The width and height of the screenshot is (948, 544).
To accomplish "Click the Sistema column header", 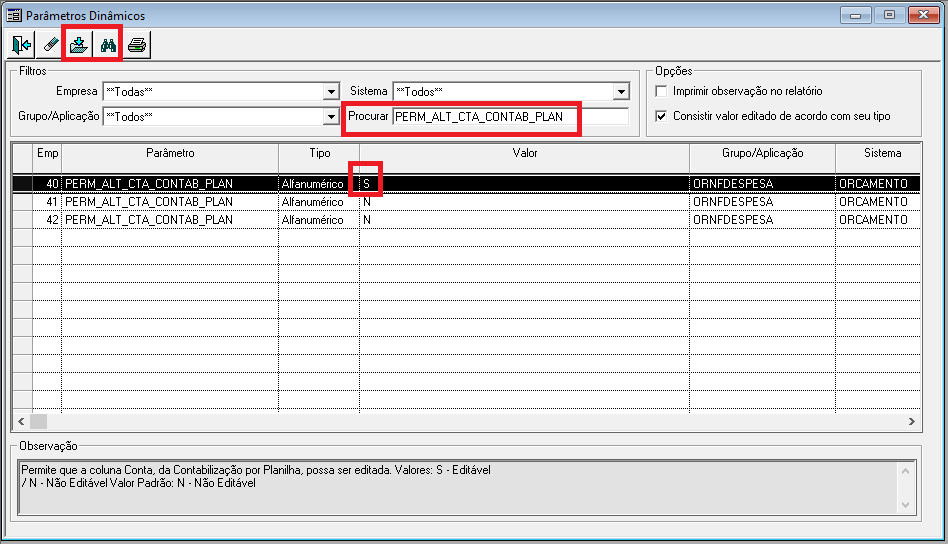I will click(x=878, y=159).
